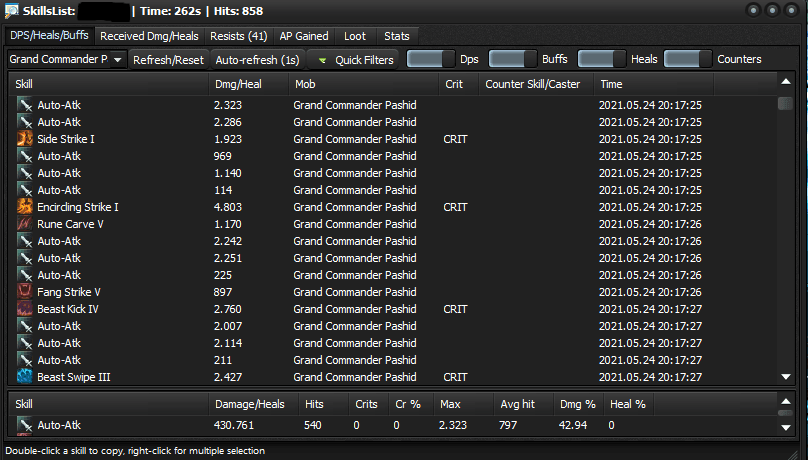Image resolution: width=808 pixels, height=460 pixels.
Task: Toggle the Heals filter switch
Action: coord(602,59)
